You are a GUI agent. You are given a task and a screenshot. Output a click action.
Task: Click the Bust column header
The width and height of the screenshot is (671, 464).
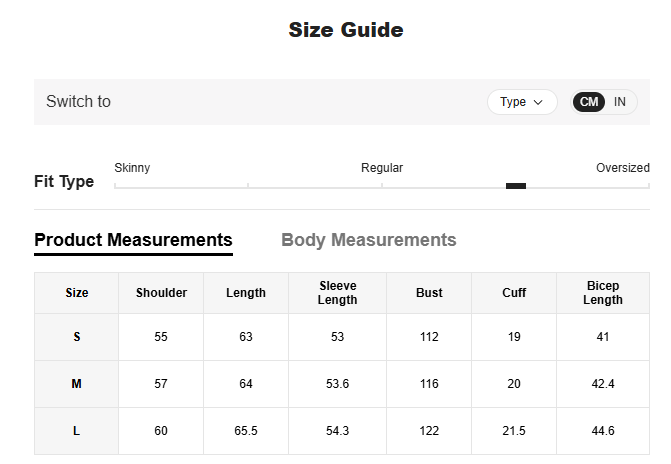429,293
